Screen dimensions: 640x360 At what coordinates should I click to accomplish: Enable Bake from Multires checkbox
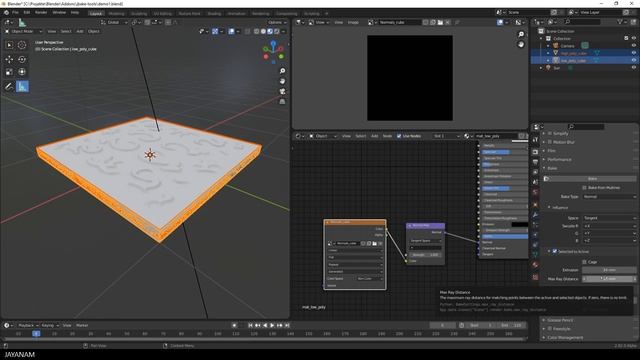[584, 188]
